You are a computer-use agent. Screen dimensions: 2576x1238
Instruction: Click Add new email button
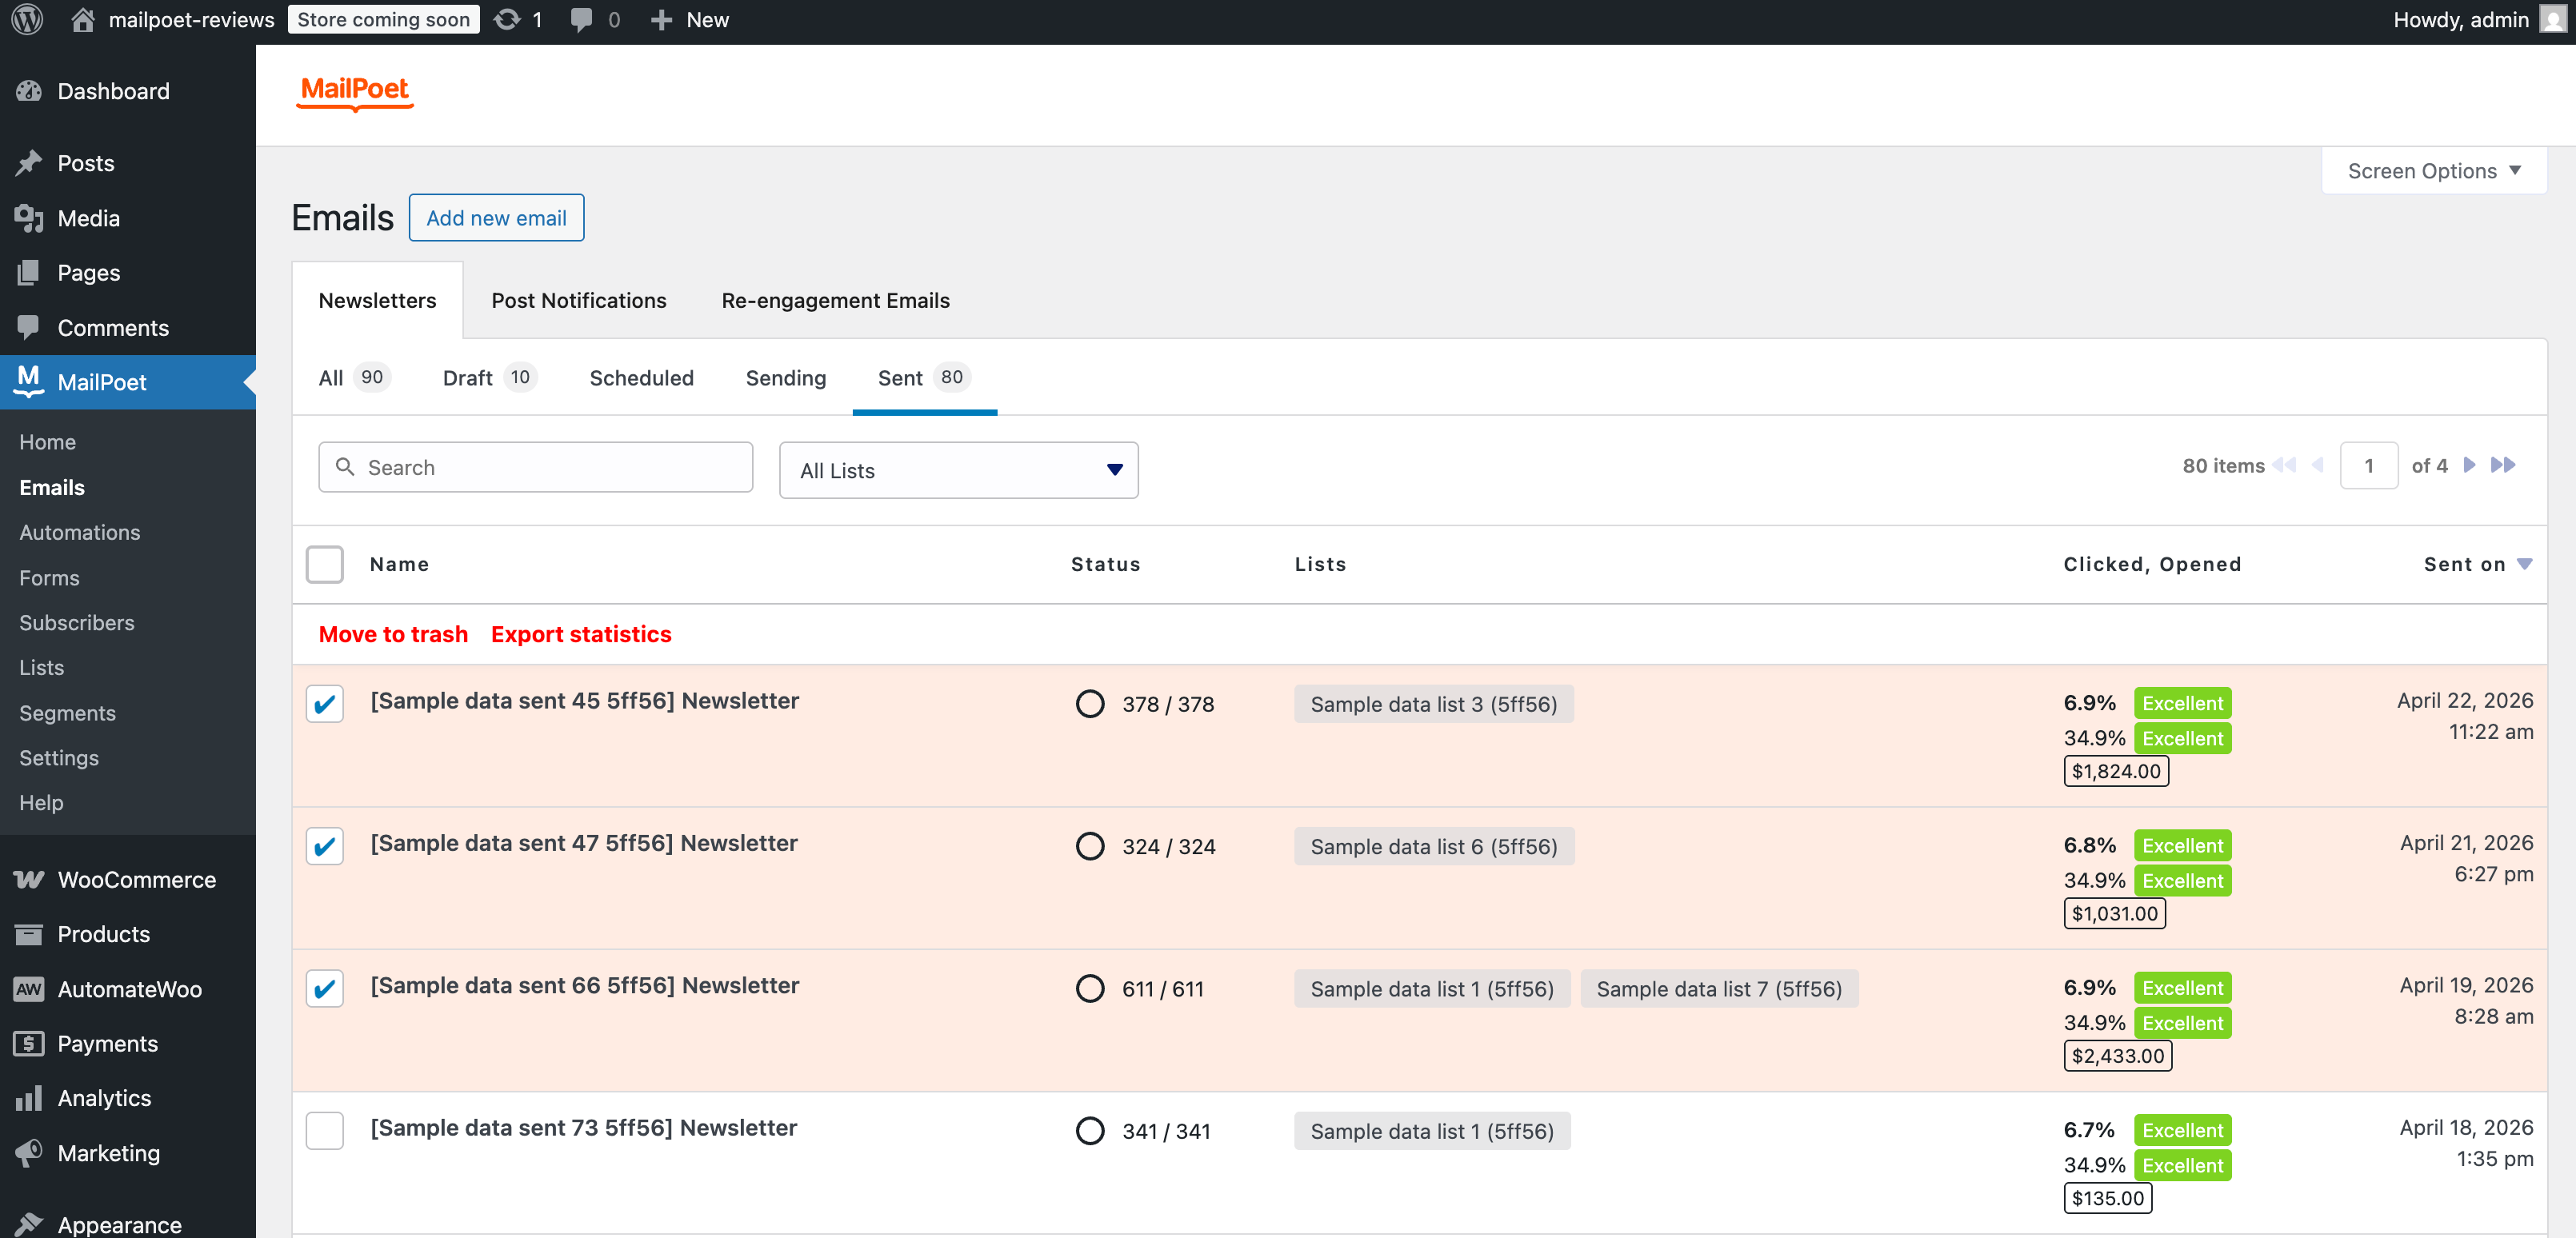[496, 218]
